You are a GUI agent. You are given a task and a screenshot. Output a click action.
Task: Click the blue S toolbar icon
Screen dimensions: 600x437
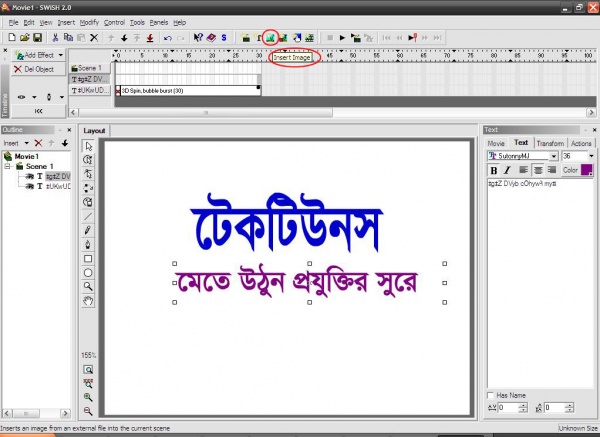coord(224,38)
